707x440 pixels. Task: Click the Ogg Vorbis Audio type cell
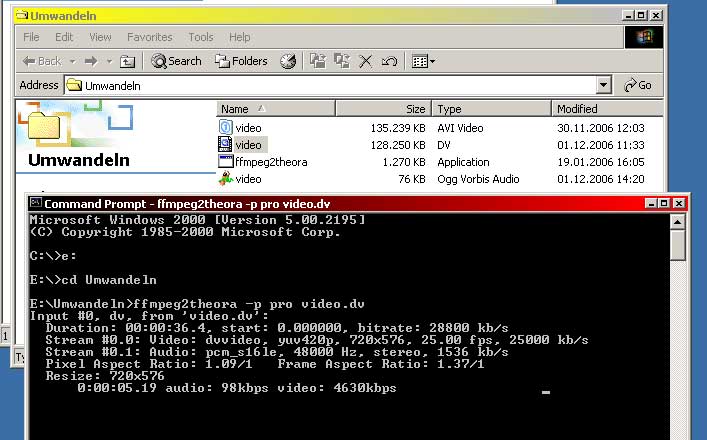pos(478,179)
